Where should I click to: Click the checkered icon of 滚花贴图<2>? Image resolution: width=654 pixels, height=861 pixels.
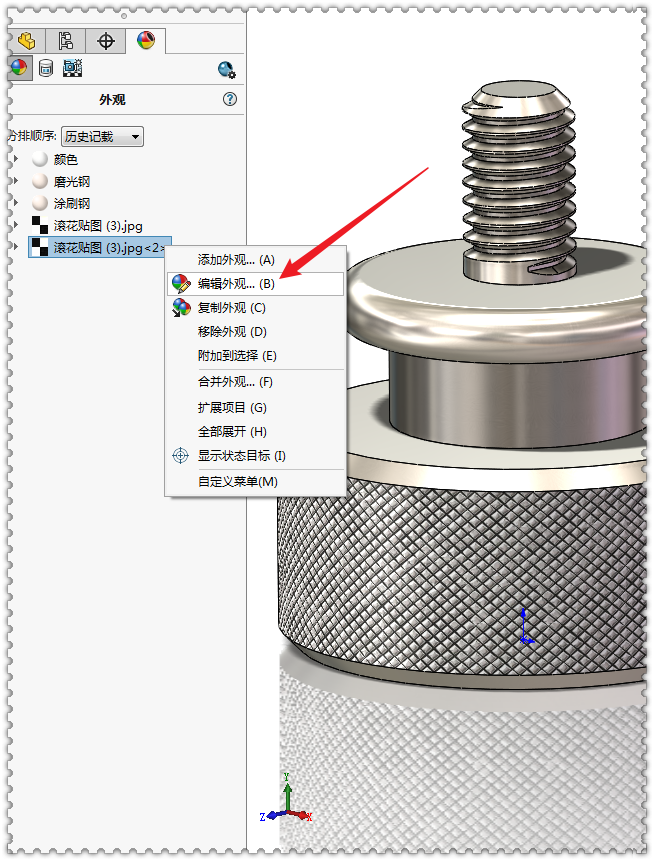pos(40,247)
